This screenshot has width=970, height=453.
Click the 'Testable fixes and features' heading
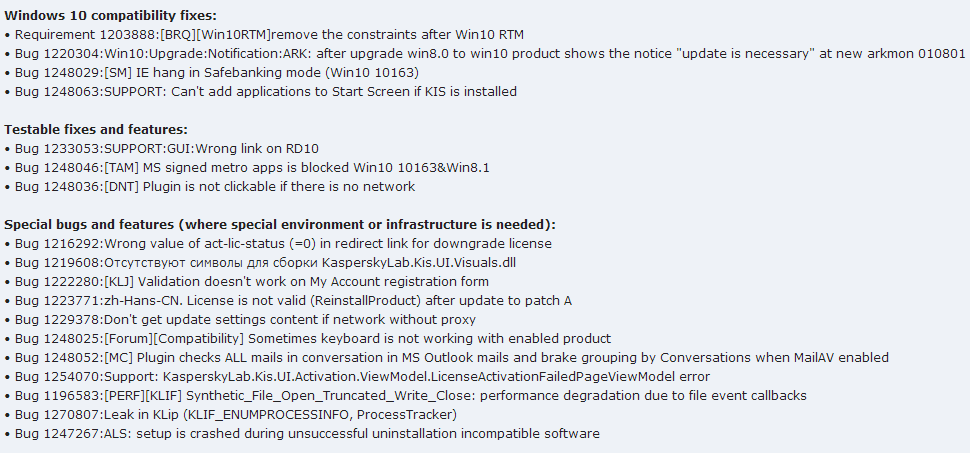point(96,130)
